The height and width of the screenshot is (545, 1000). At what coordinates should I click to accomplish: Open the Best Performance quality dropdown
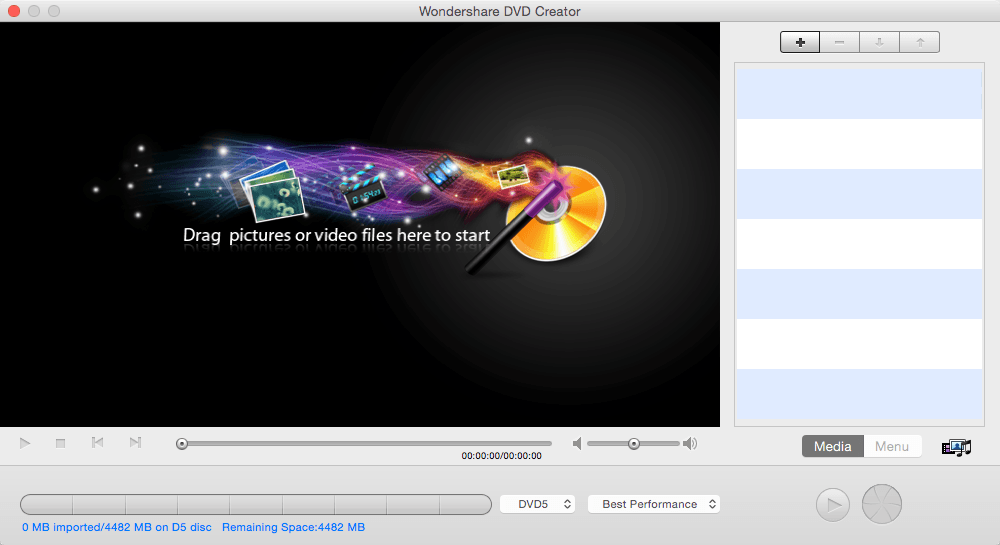click(x=654, y=504)
